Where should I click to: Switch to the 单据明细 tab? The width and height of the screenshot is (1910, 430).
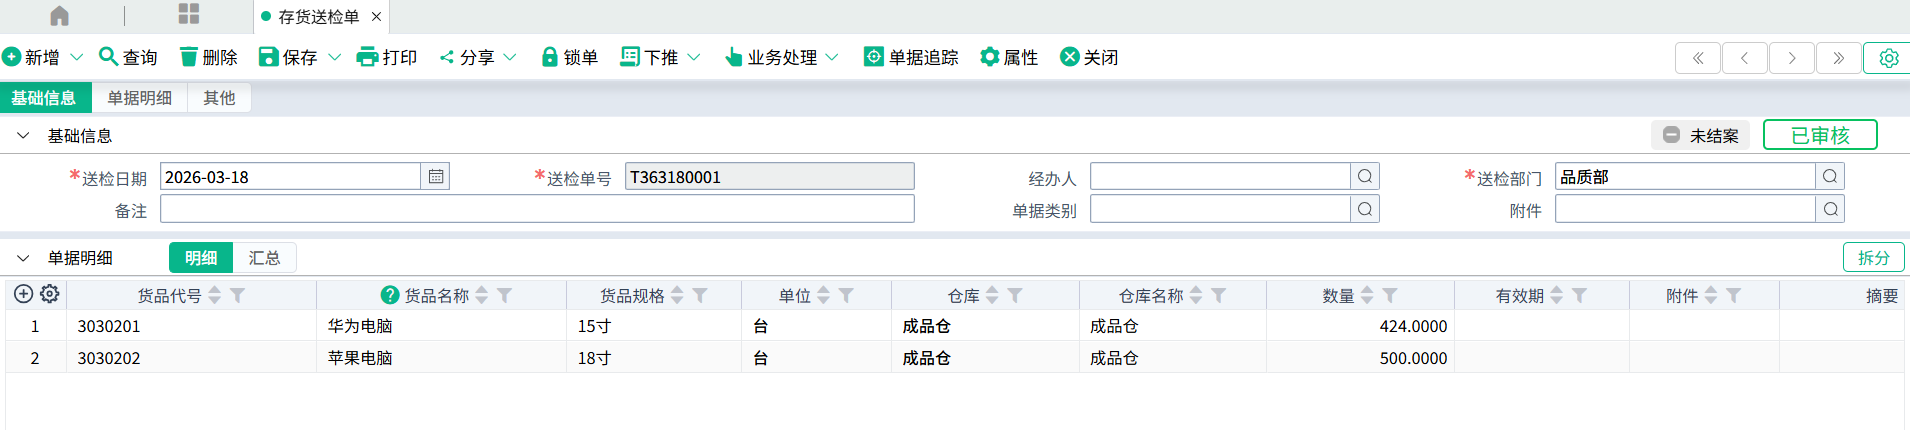139,98
